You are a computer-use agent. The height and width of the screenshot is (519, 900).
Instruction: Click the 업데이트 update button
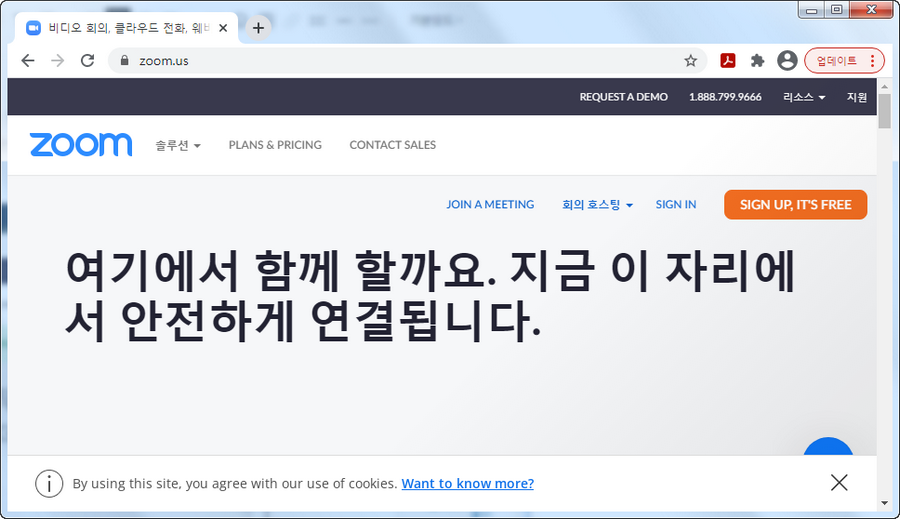point(836,61)
